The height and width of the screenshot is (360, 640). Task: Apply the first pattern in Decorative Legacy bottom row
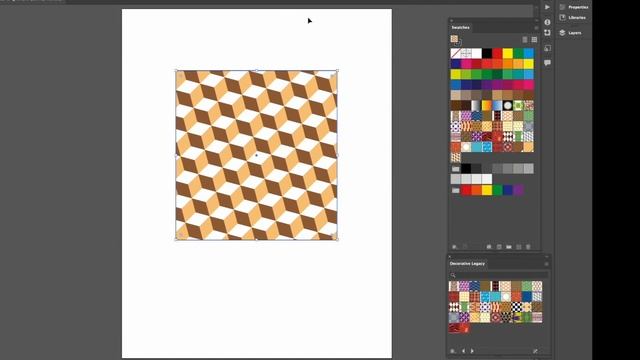[454, 328]
